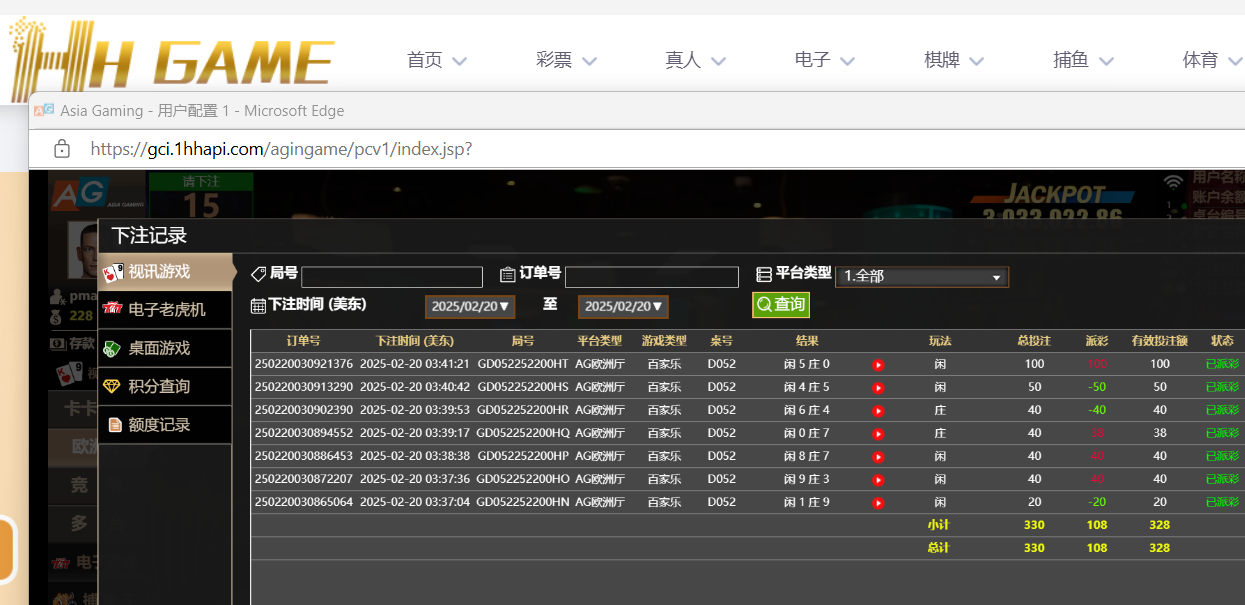Image resolution: width=1245 pixels, height=605 pixels.
Task: Click the site padlock icon in address bar
Action: [x=62, y=149]
